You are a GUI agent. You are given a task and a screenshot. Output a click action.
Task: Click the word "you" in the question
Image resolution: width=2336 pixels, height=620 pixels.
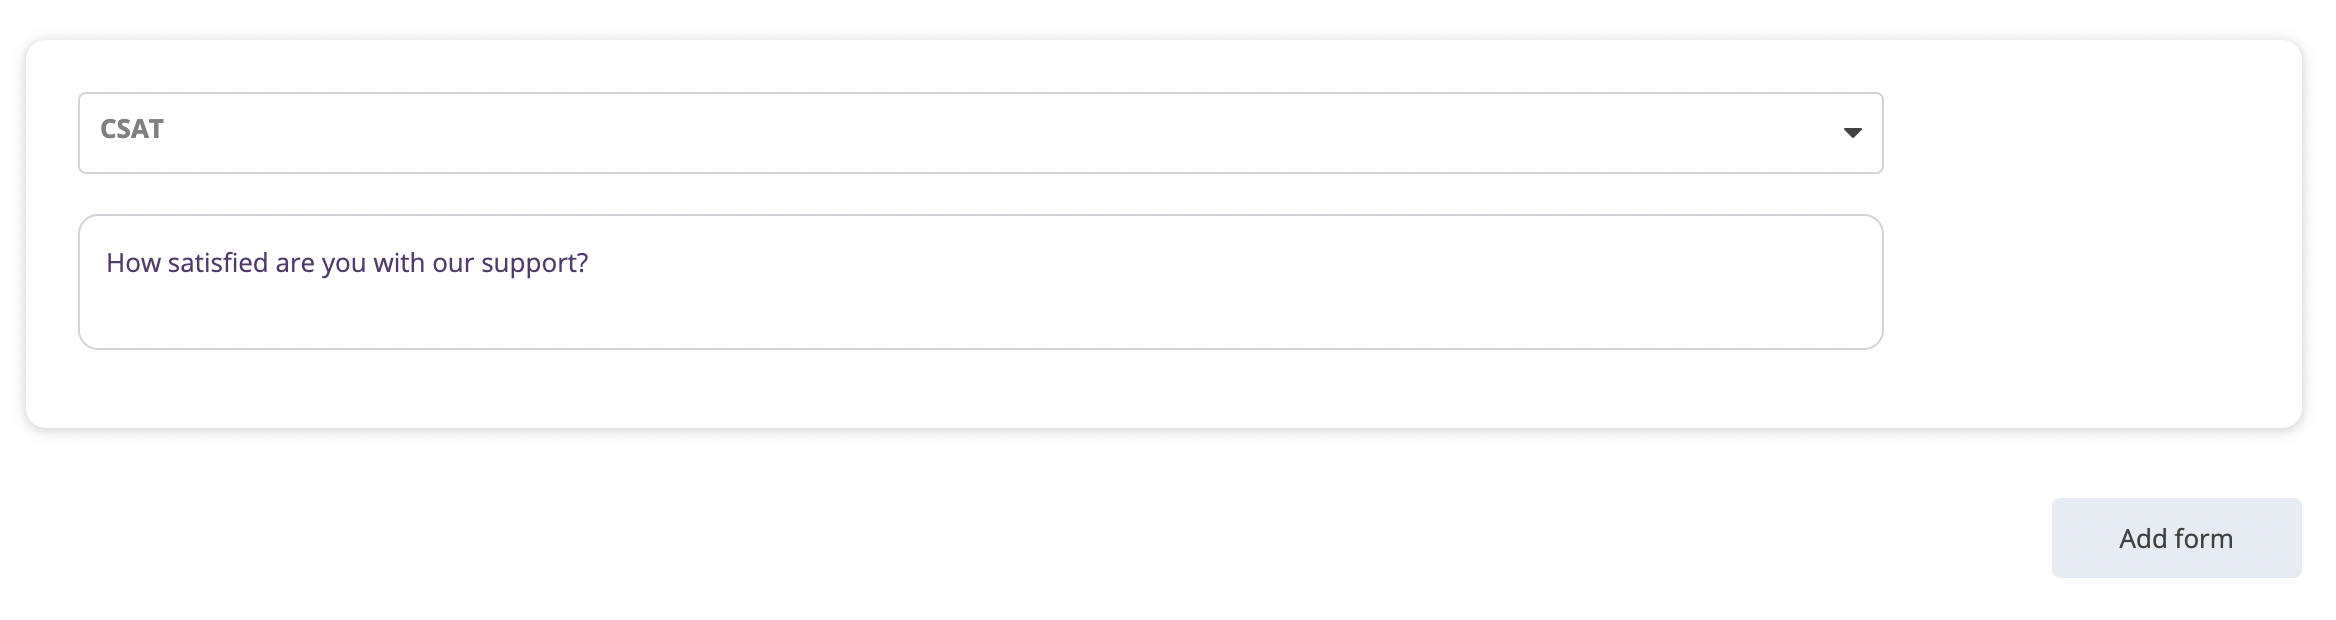343,263
